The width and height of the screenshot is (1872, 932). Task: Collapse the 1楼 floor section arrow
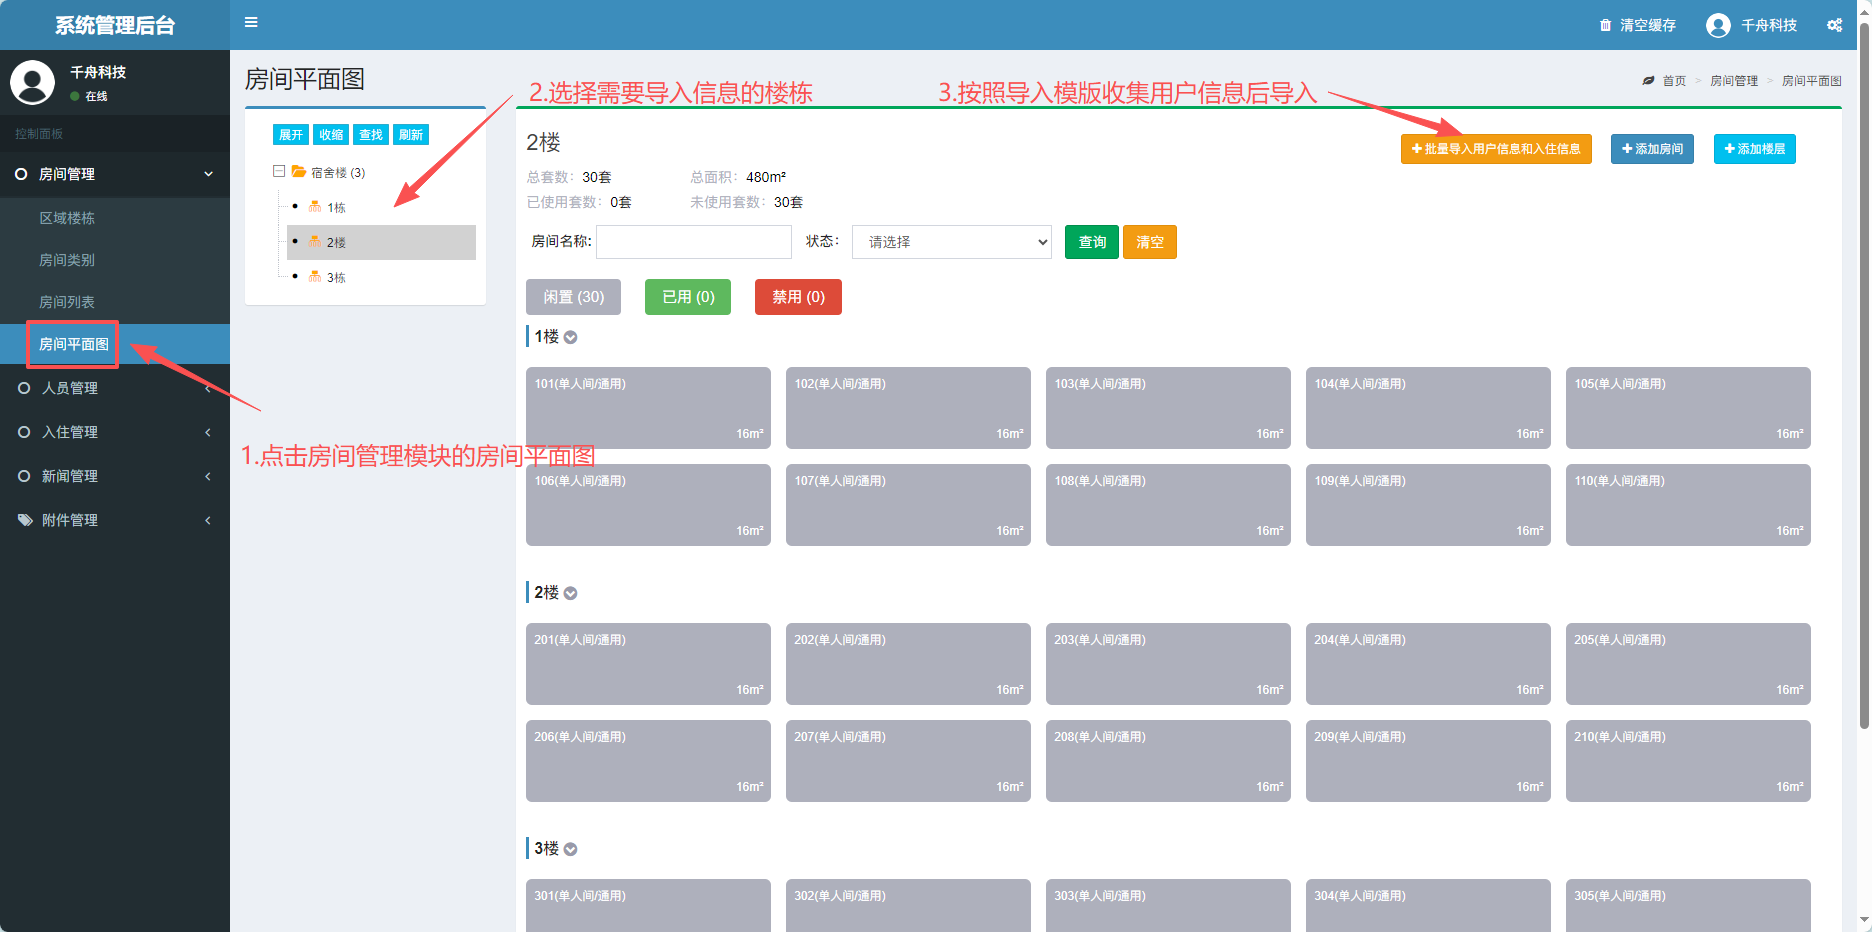coord(570,338)
